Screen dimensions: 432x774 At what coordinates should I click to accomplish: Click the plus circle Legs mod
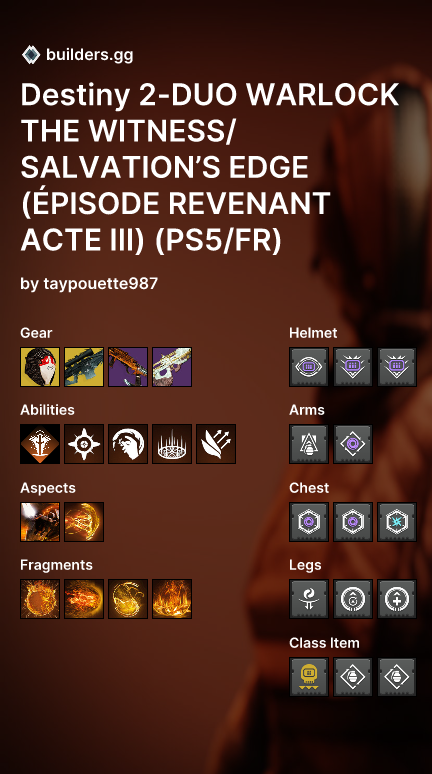coord(397,599)
